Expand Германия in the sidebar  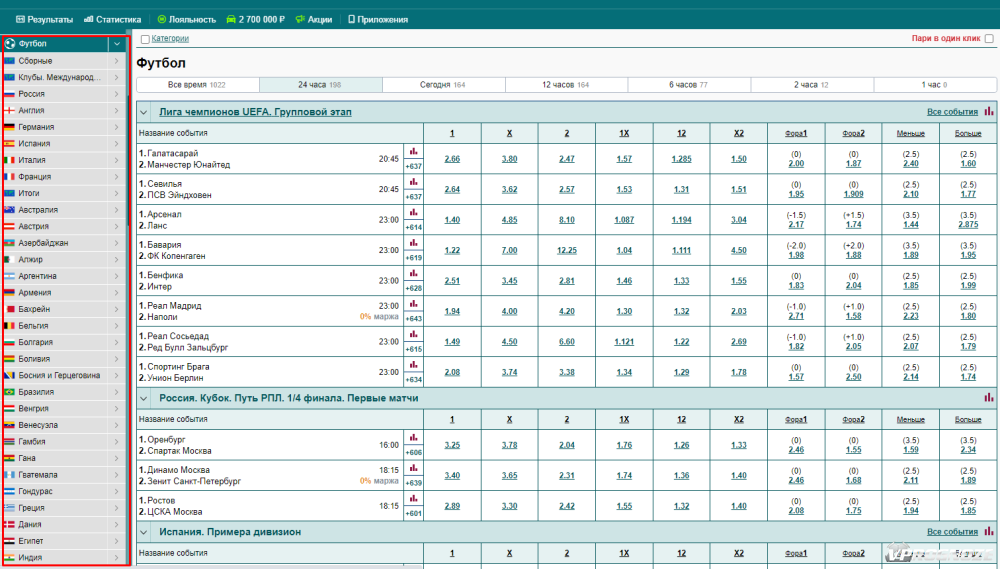coord(117,127)
